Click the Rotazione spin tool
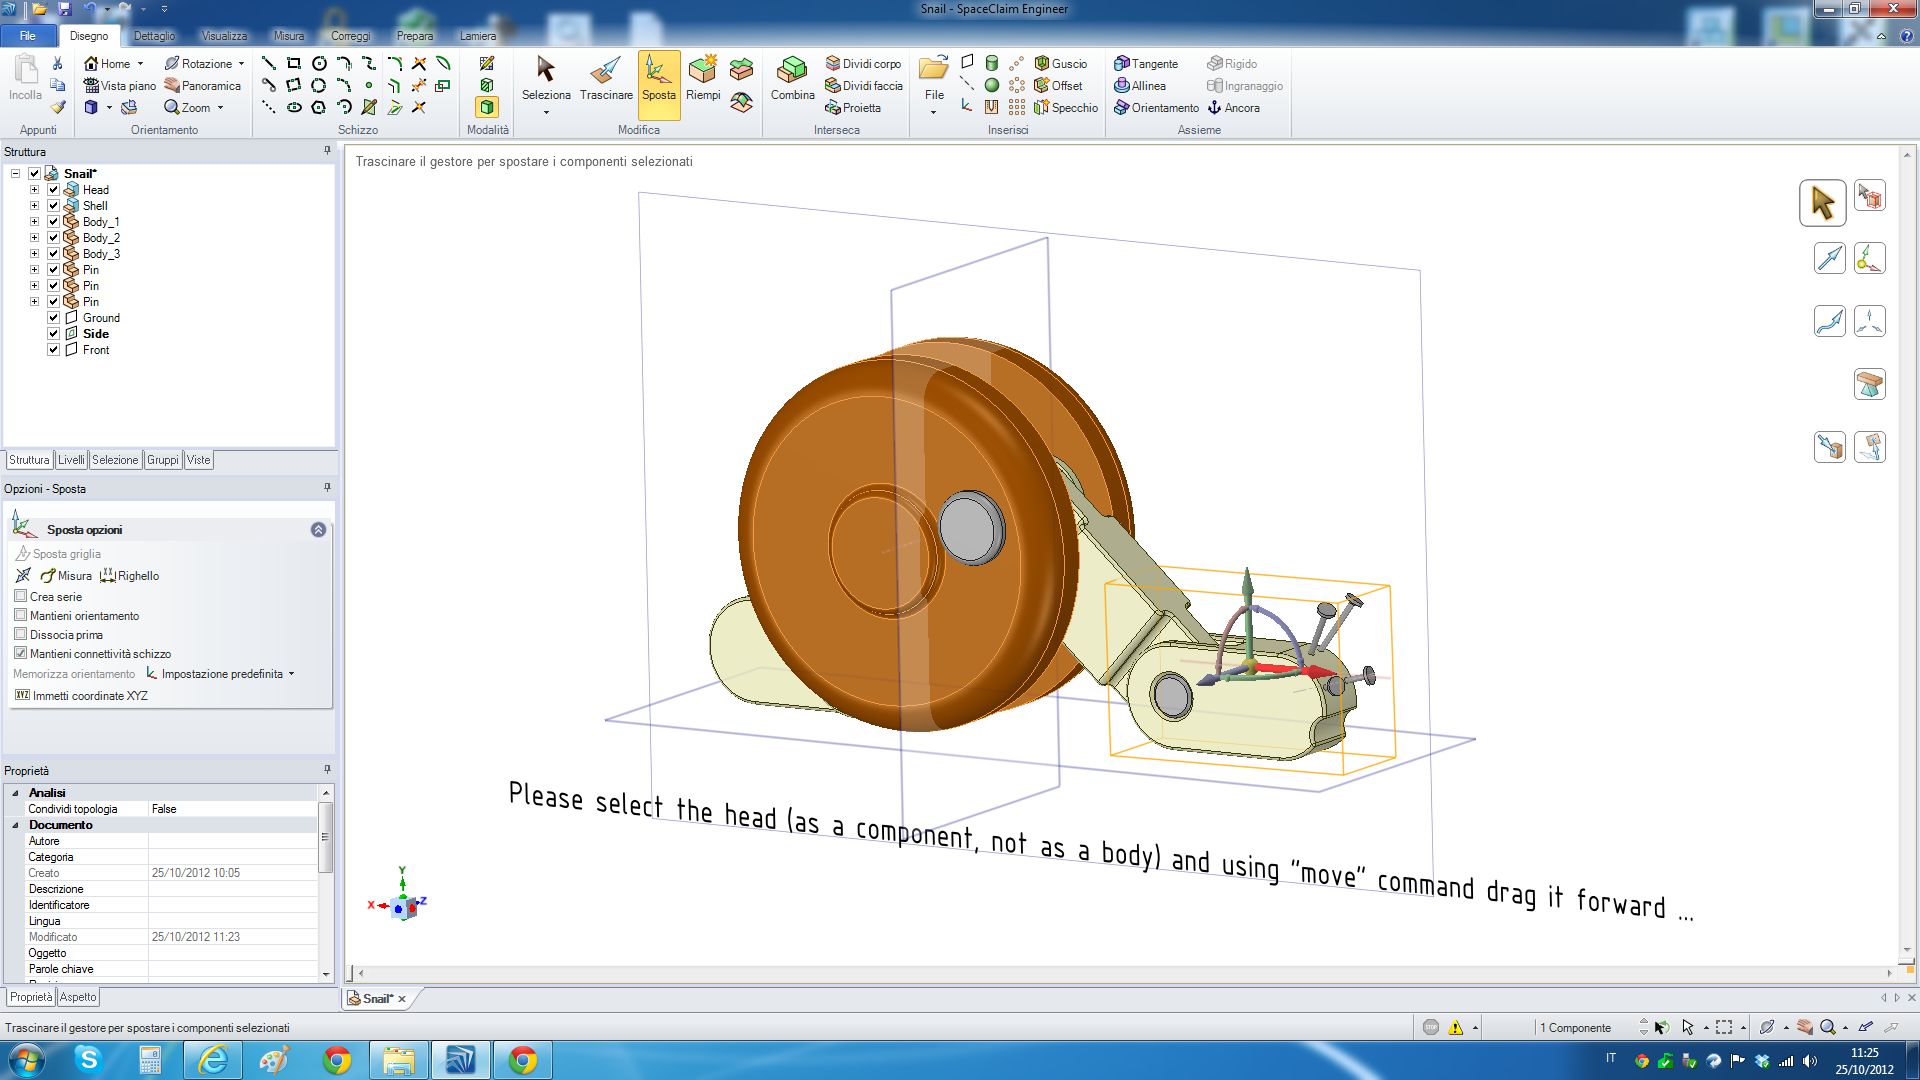 pos(198,63)
